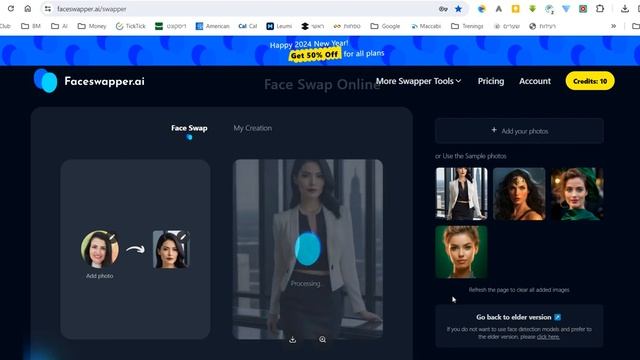Open the green download arrow extension
This screenshot has height=360, width=640.
click(532, 9)
